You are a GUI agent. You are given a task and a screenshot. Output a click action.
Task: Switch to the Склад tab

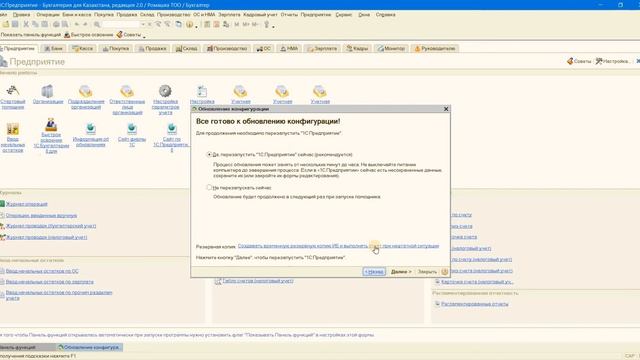tap(187, 49)
